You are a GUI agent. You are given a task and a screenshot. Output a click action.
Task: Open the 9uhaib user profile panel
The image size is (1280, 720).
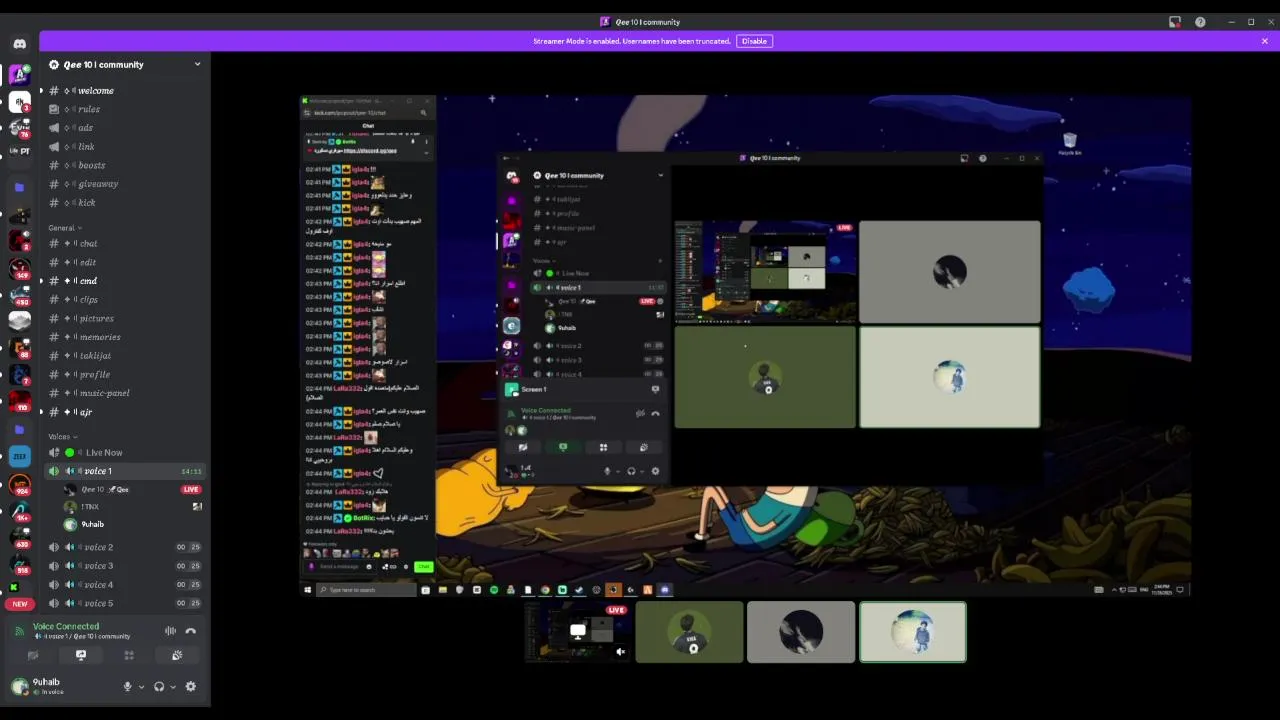coord(60,687)
